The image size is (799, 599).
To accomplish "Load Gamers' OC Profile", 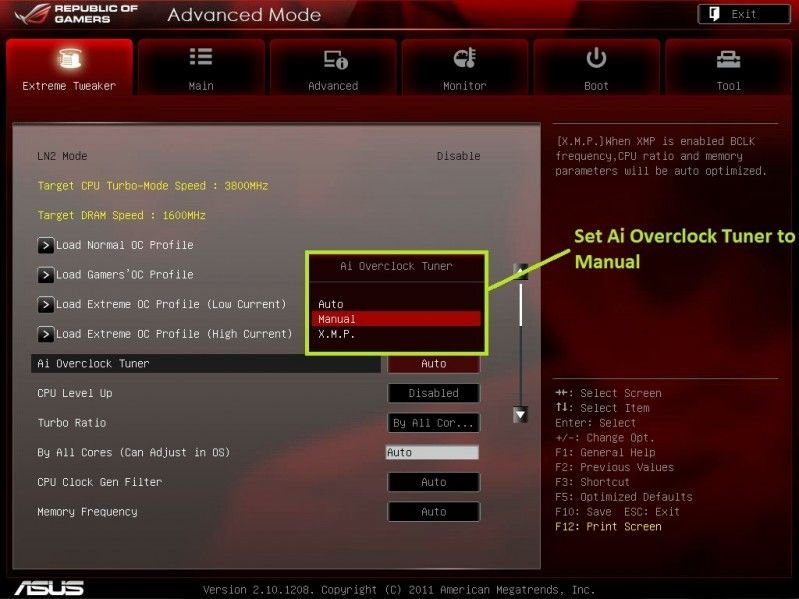I will tap(125, 275).
